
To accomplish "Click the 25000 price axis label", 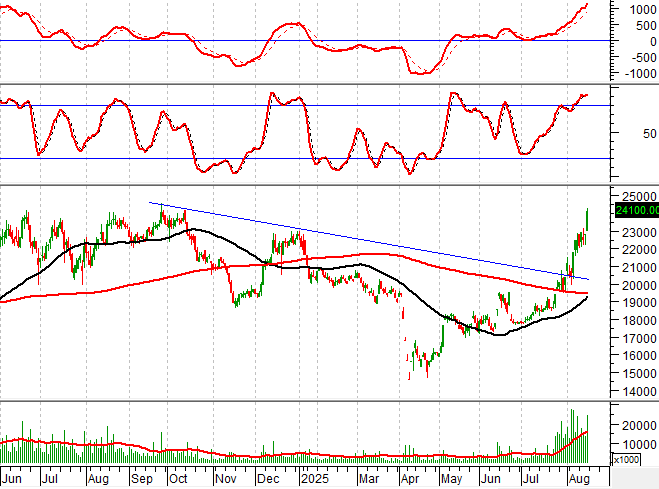I will (x=634, y=197).
